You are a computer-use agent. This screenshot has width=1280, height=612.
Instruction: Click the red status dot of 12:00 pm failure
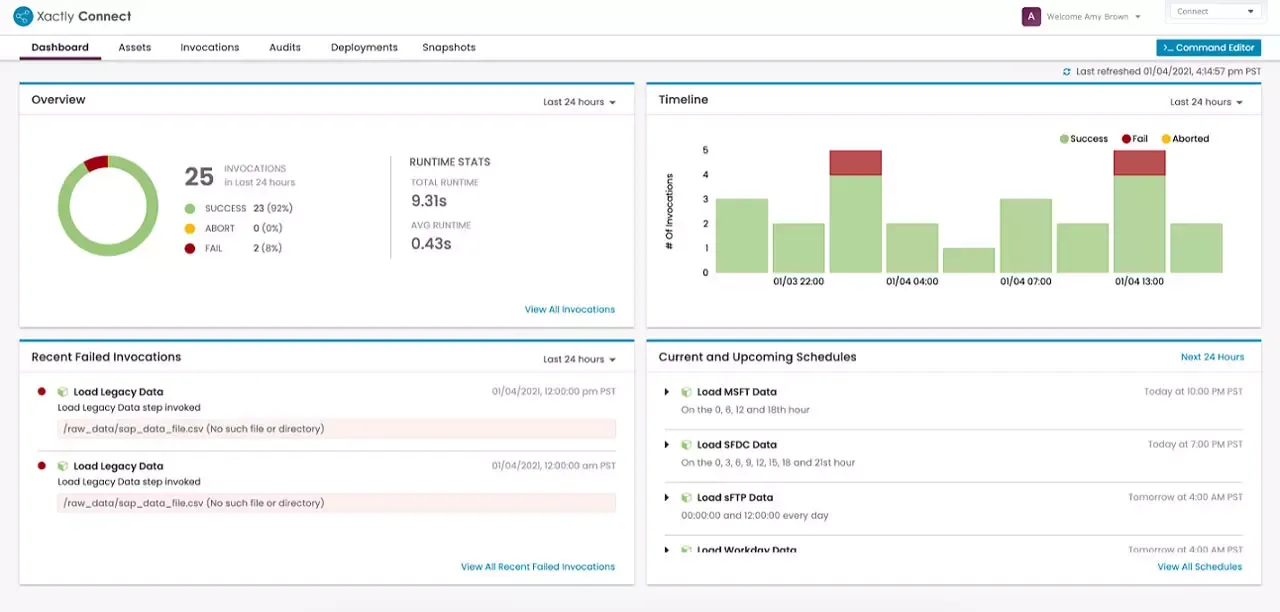42,392
